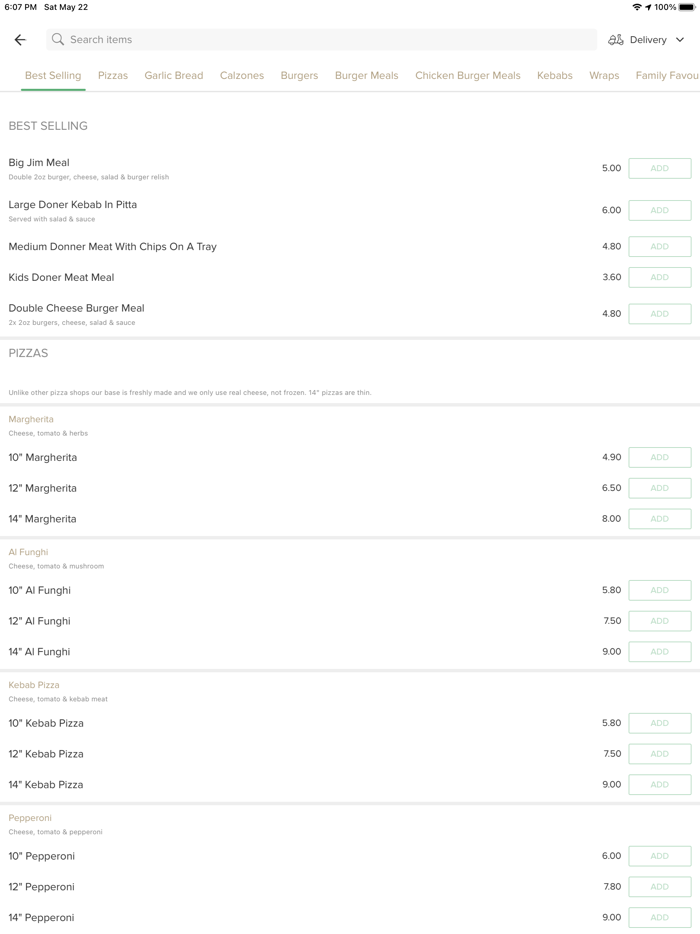Screen dimensions: 700x934
Task: Add the 12" Margherita pizza
Action: click(x=659, y=489)
